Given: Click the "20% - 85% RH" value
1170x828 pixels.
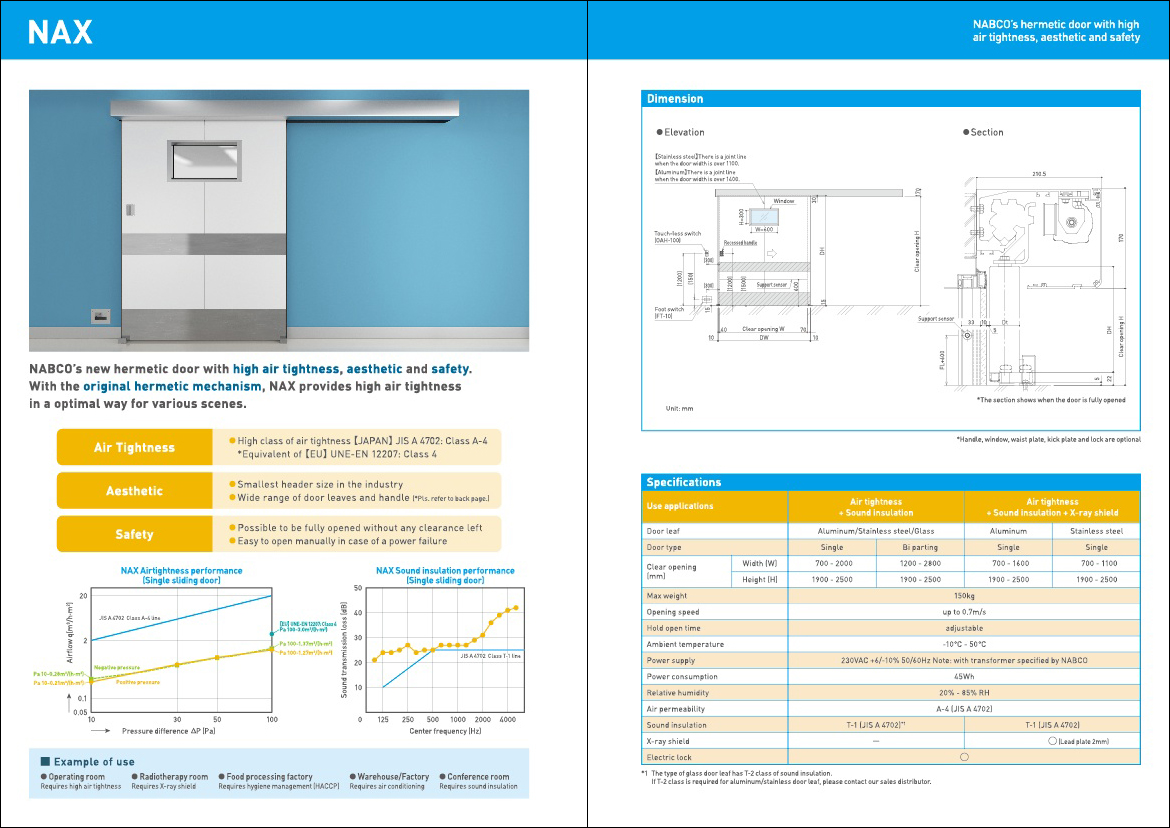Looking at the screenshot, I should (964, 693).
